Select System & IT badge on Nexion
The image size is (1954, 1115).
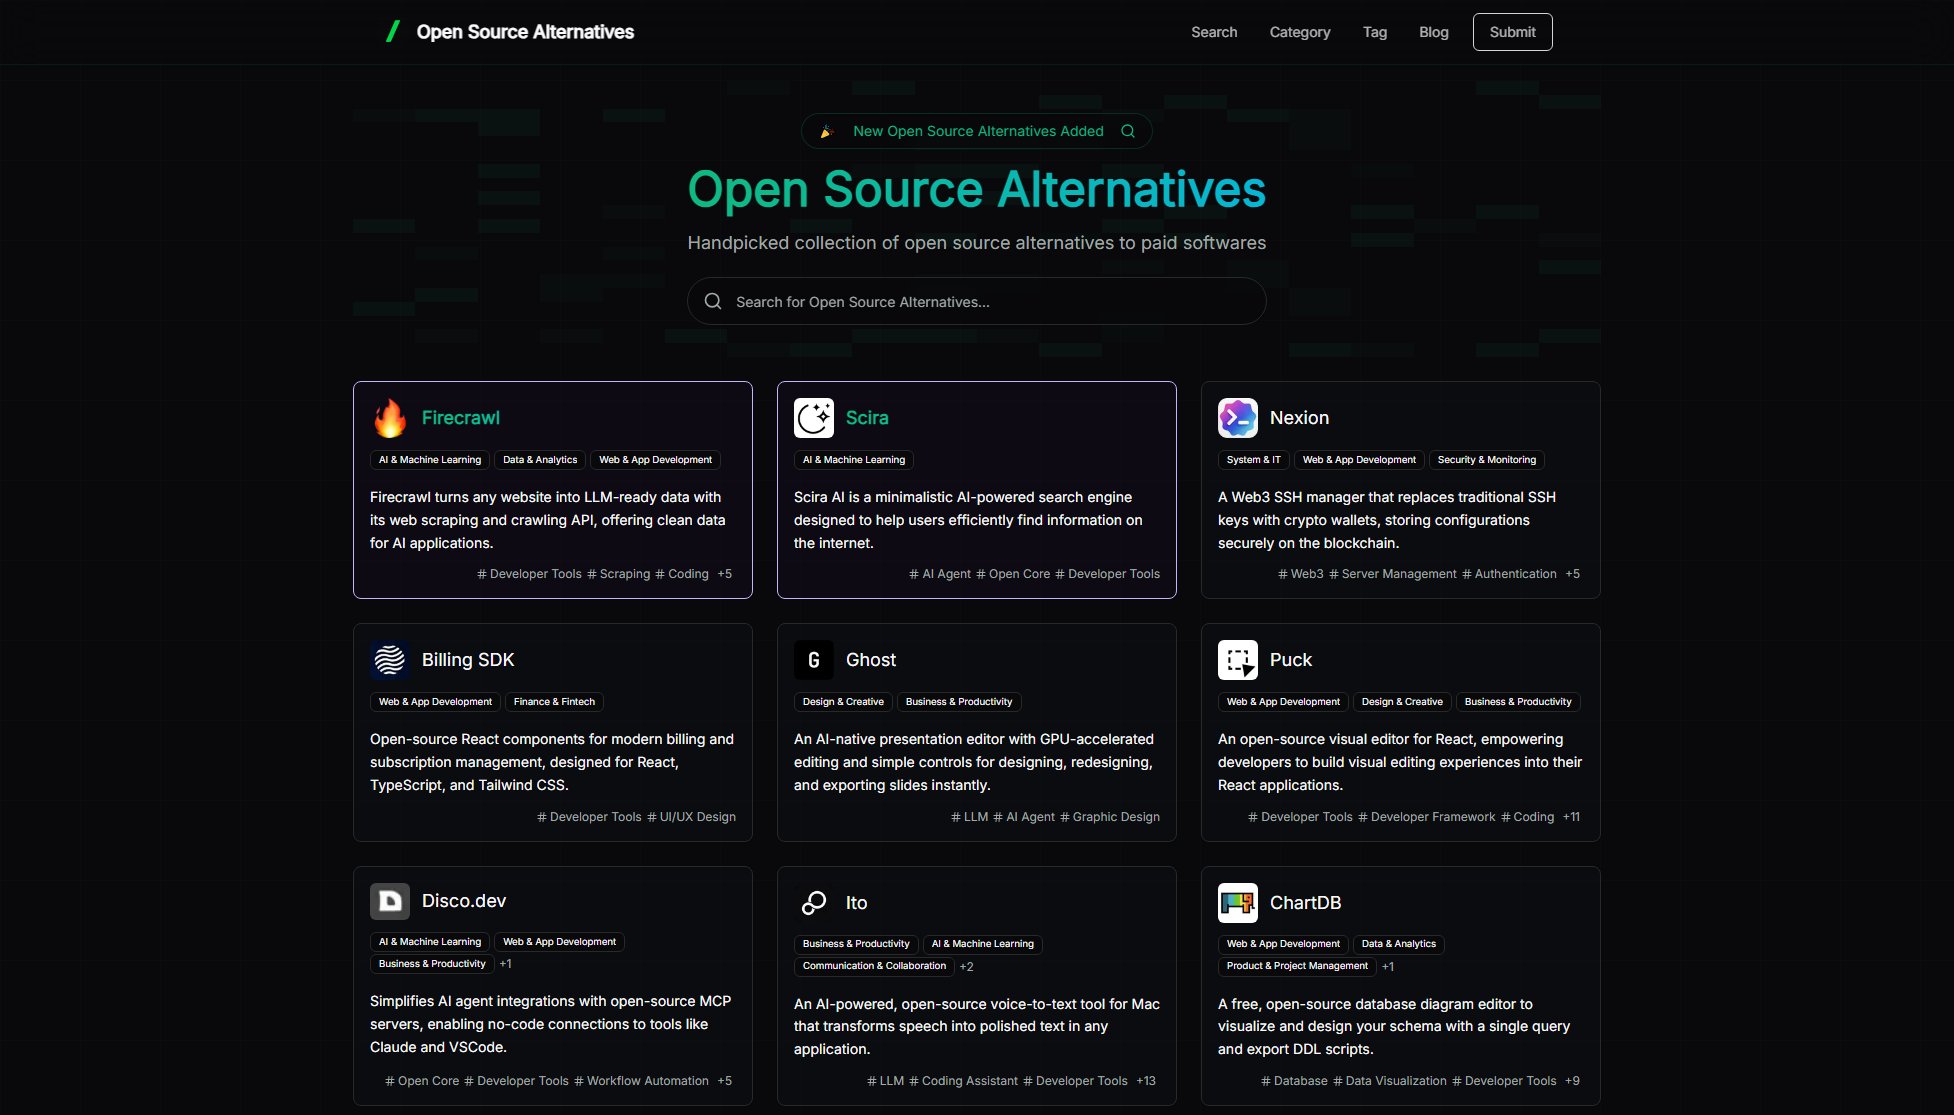click(1253, 460)
